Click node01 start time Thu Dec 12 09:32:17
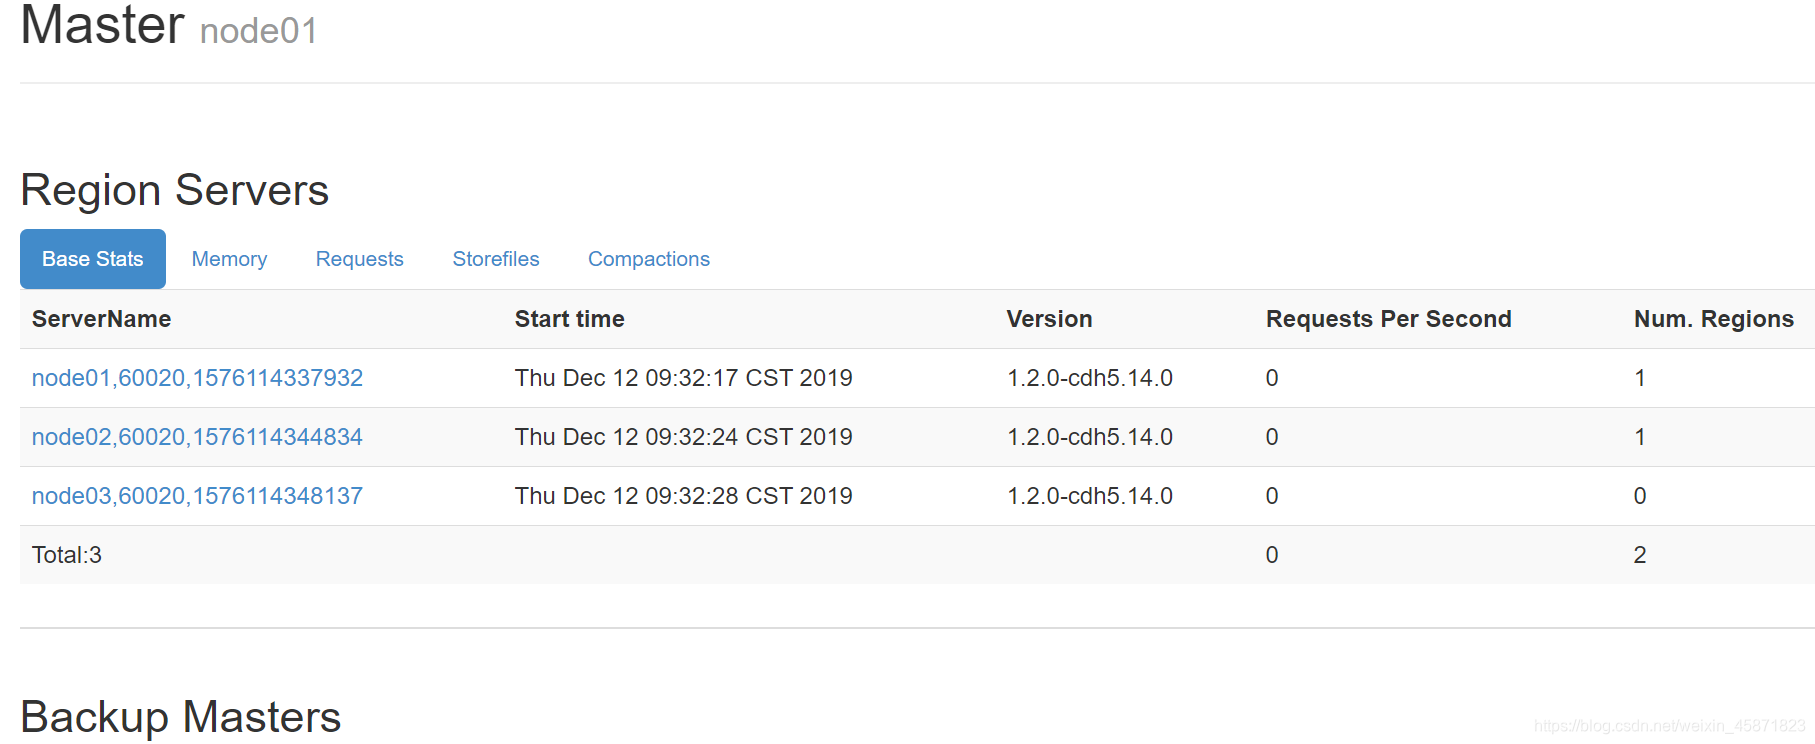 pos(683,378)
